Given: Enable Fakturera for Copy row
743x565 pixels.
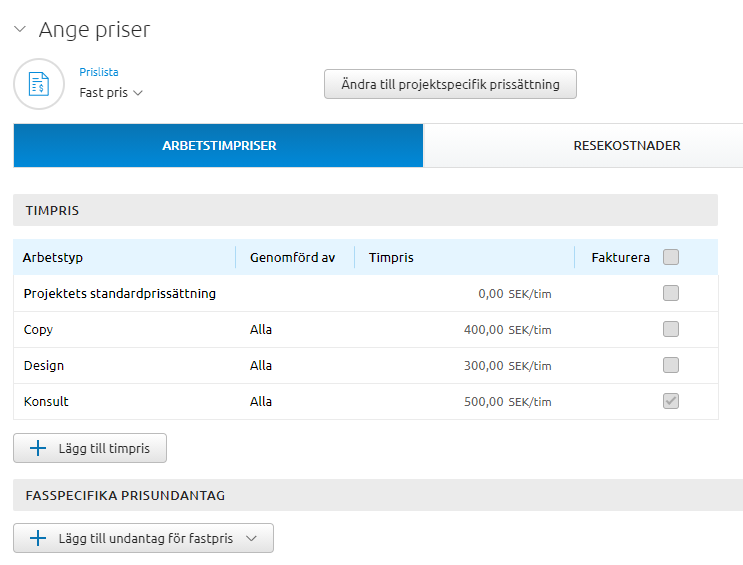Looking at the screenshot, I should pos(671,329).
